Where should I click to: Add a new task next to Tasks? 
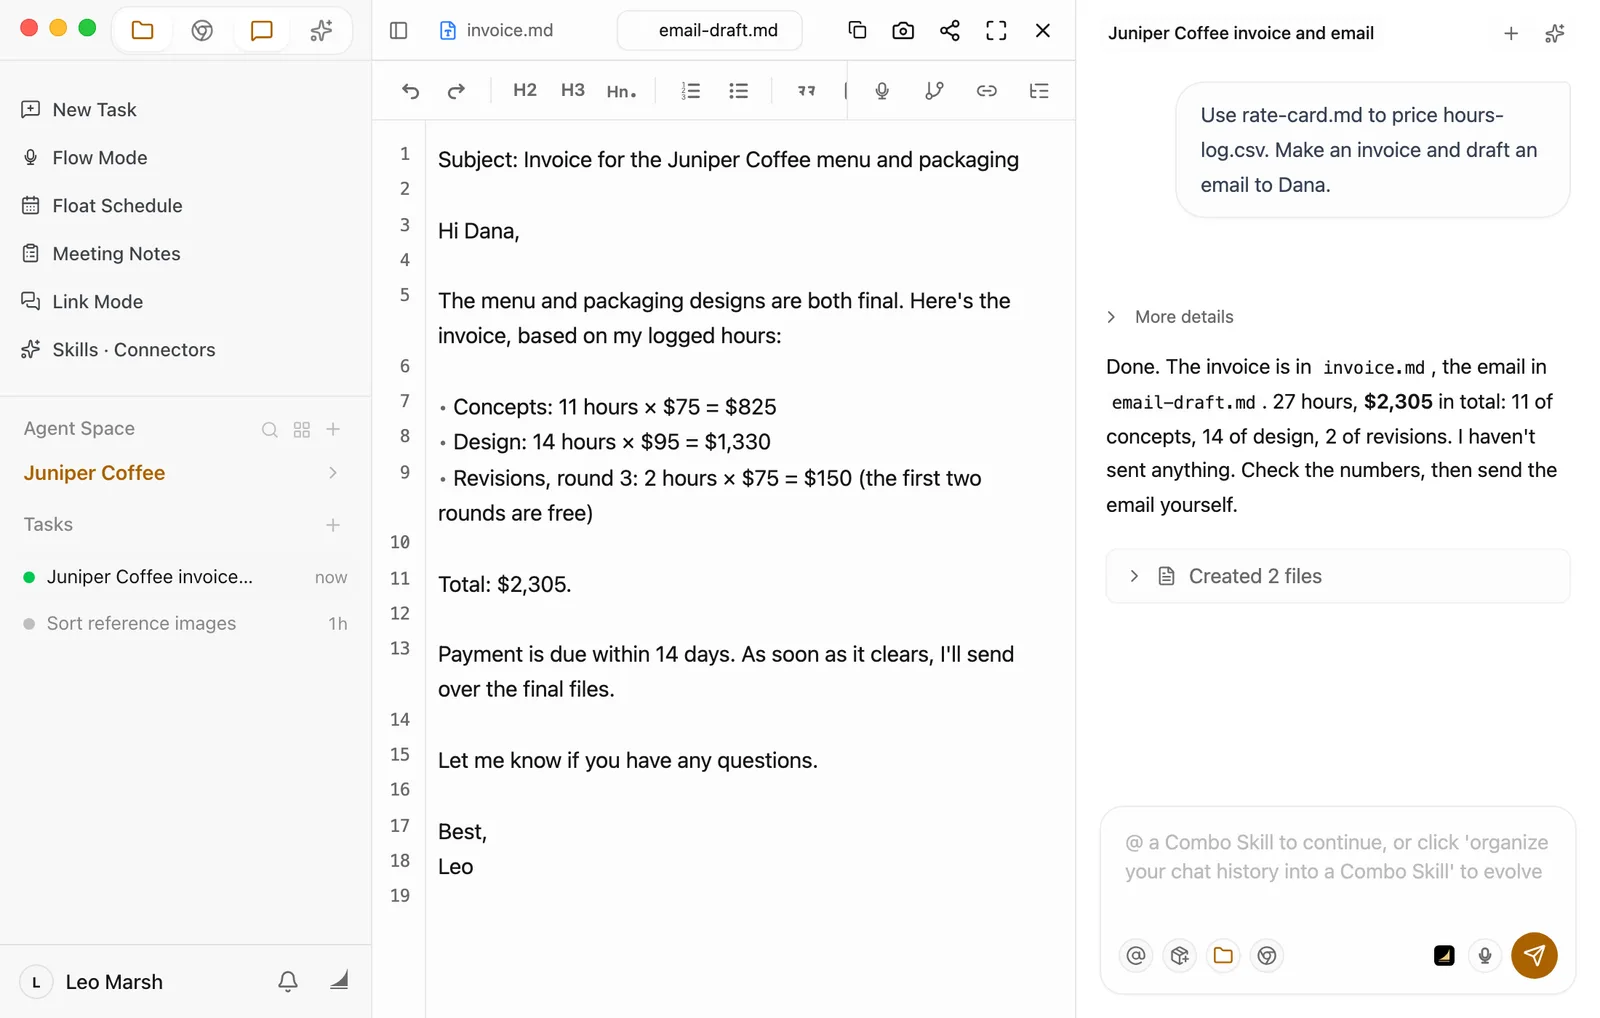pos(333,525)
